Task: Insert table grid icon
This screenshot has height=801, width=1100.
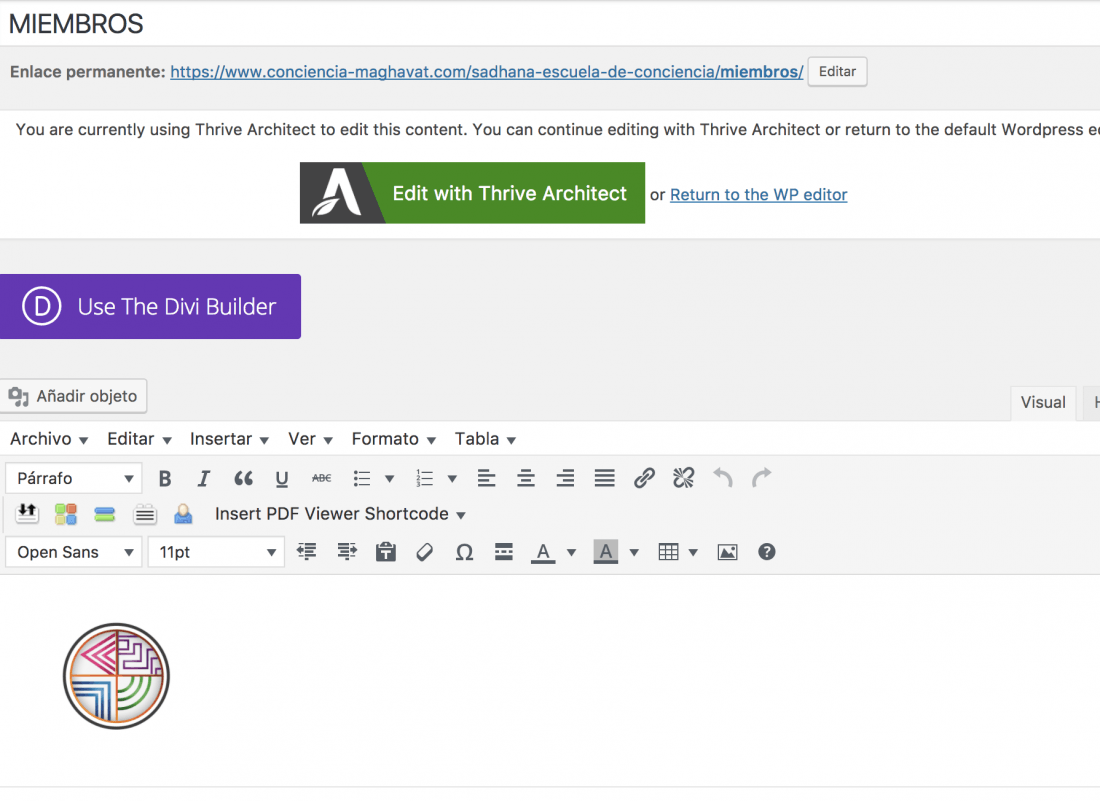Action: [669, 552]
